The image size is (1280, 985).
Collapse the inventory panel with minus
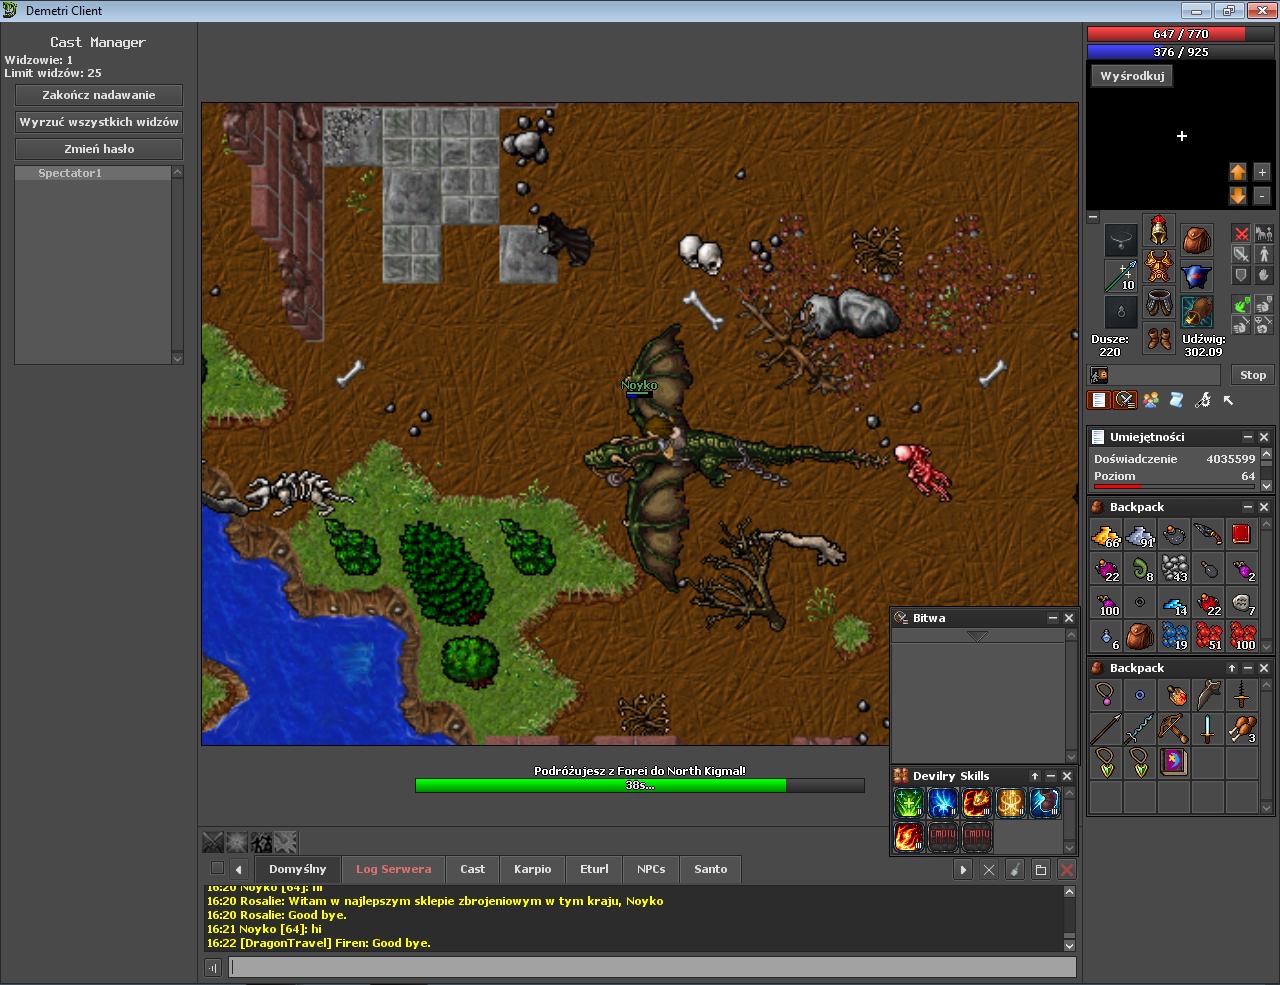pyautogui.click(x=1093, y=217)
